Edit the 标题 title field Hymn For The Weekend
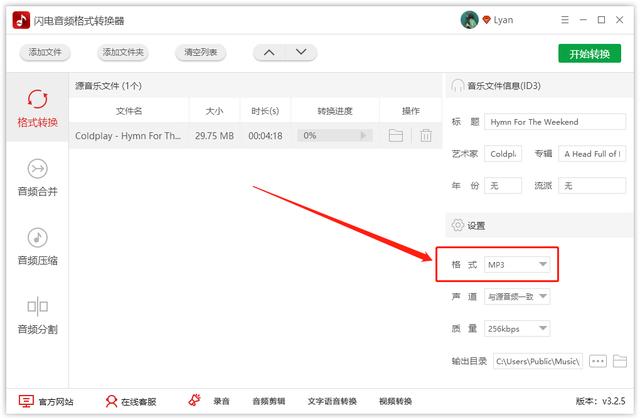The height and width of the screenshot is (420, 640). tap(555, 122)
